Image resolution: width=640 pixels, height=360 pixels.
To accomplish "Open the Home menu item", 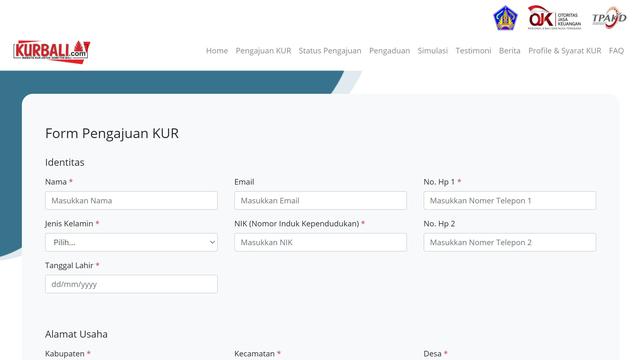I will (x=217, y=51).
